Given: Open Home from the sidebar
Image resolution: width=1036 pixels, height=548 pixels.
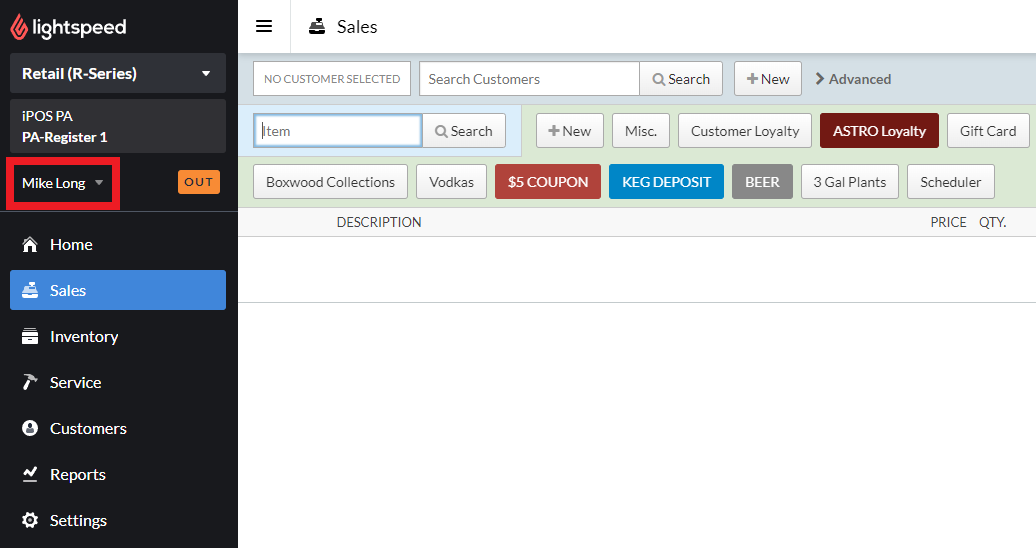Looking at the screenshot, I should pos(71,245).
